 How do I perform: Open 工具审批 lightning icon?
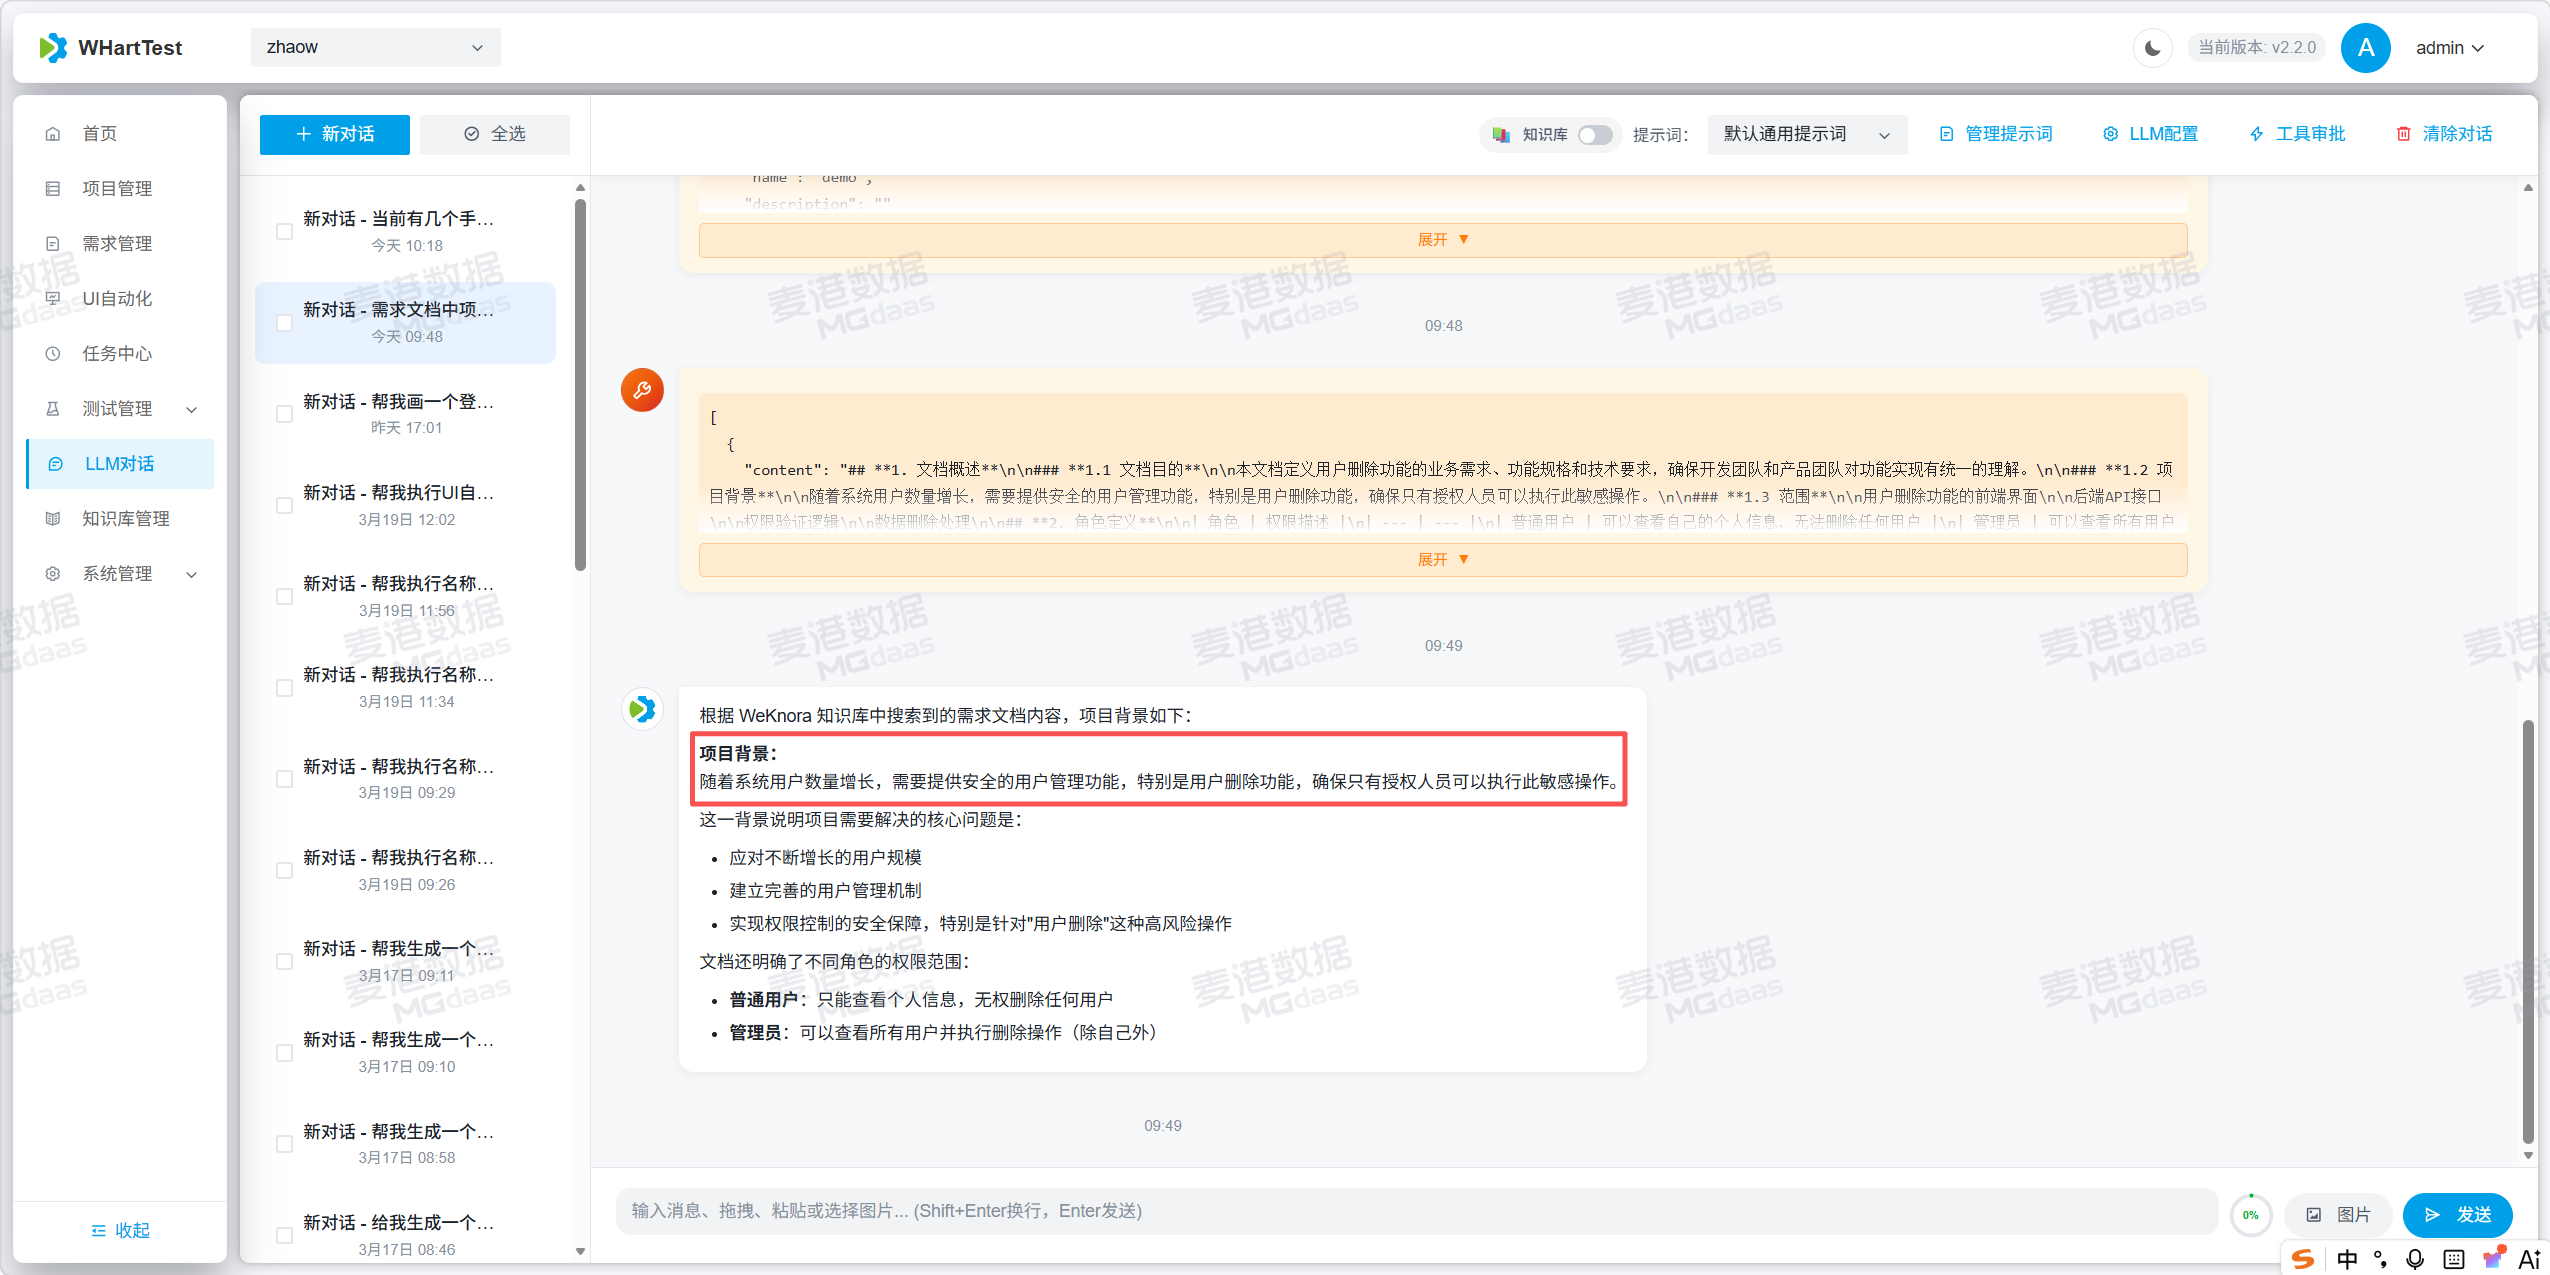tap(2257, 134)
